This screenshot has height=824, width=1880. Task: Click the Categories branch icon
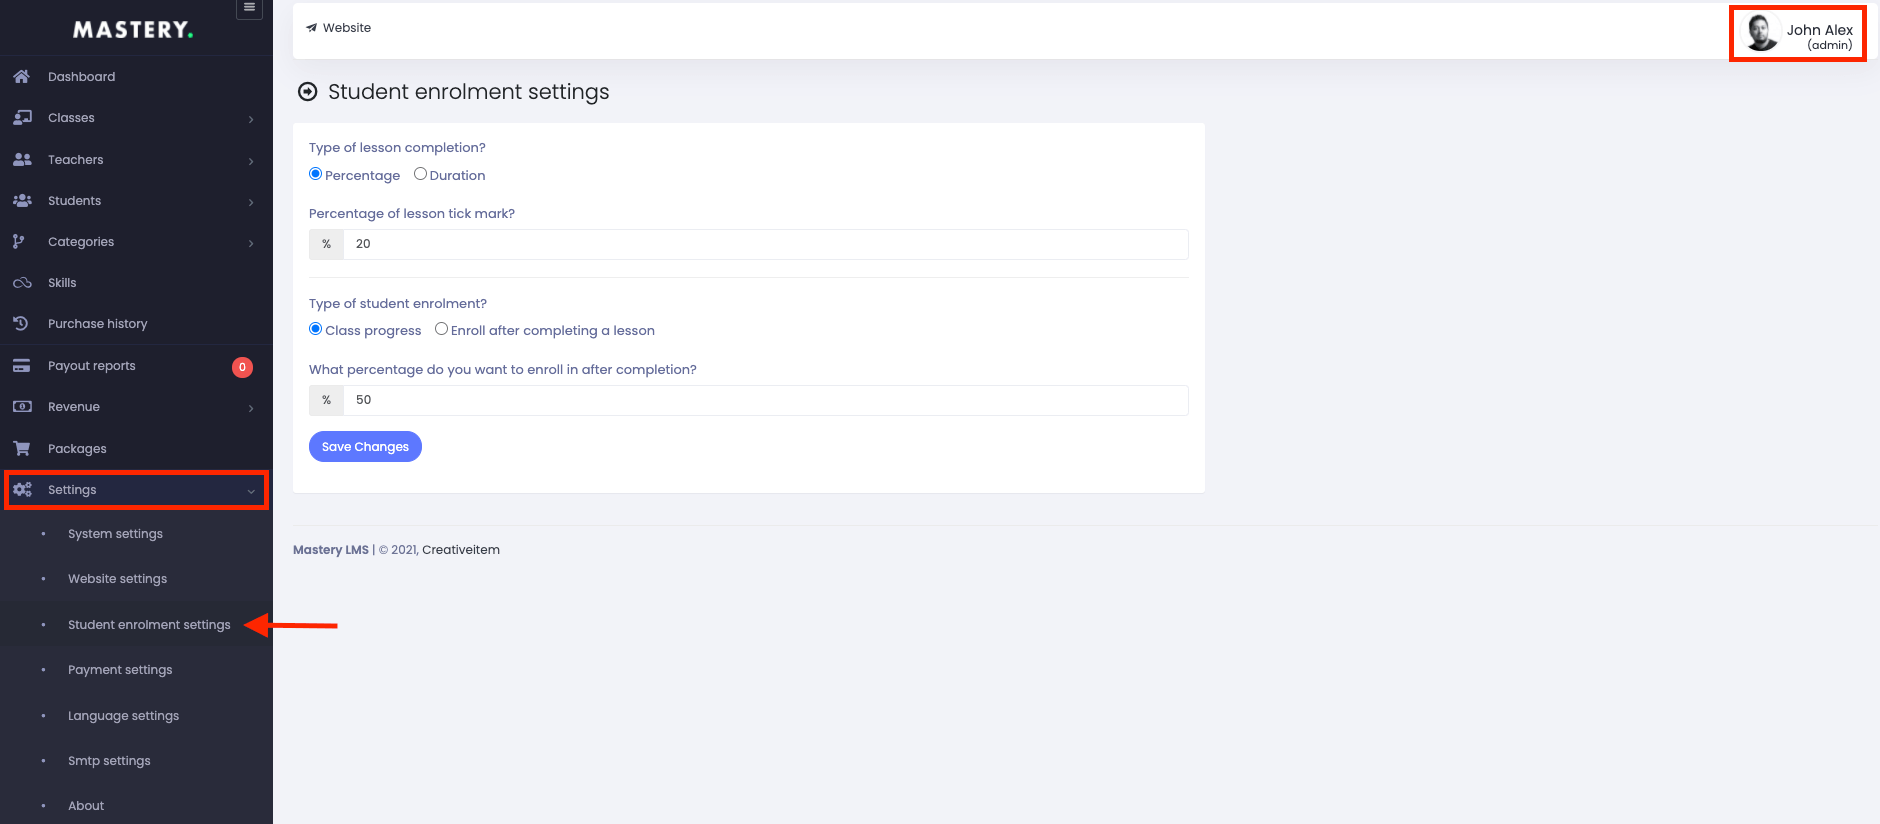click(19, 242)
